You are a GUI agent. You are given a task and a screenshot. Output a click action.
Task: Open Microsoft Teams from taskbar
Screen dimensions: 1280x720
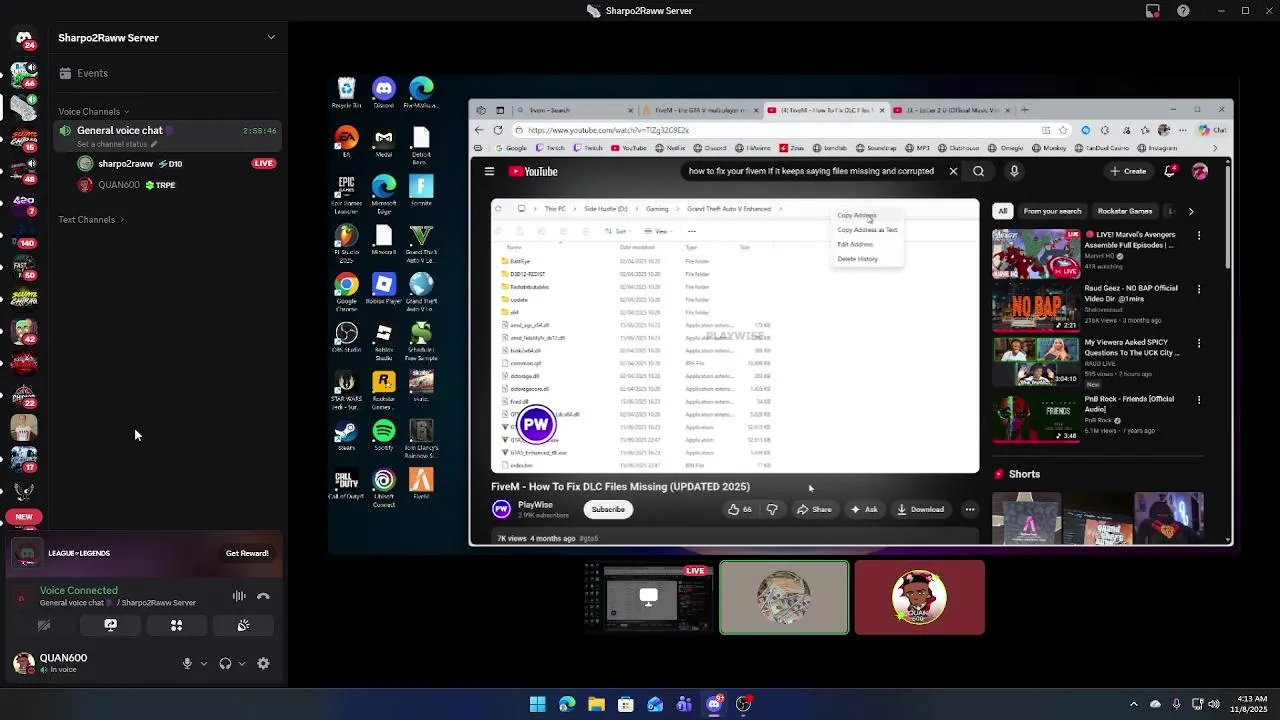684,704
